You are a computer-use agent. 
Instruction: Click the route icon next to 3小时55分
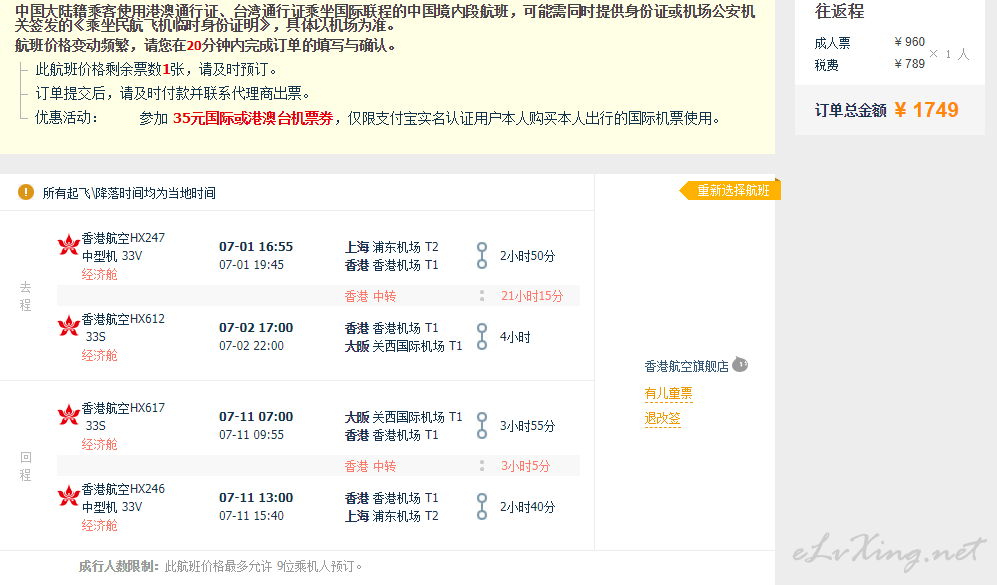[x=482, y=425]
